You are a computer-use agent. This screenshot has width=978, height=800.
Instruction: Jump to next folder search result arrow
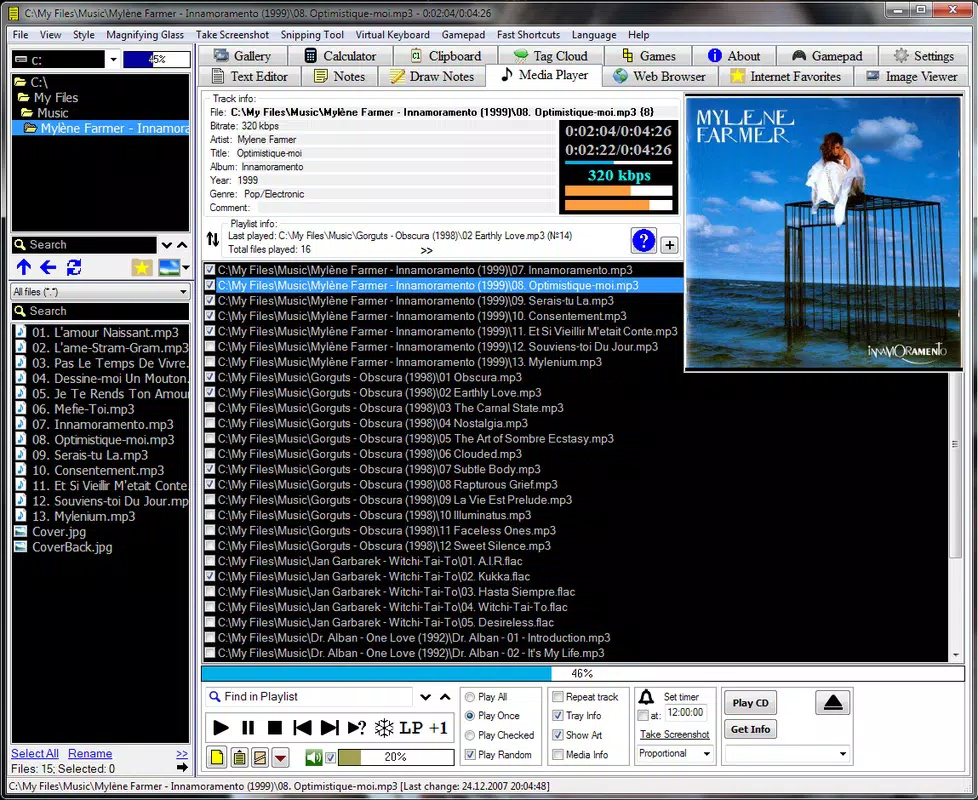point(167,245)
